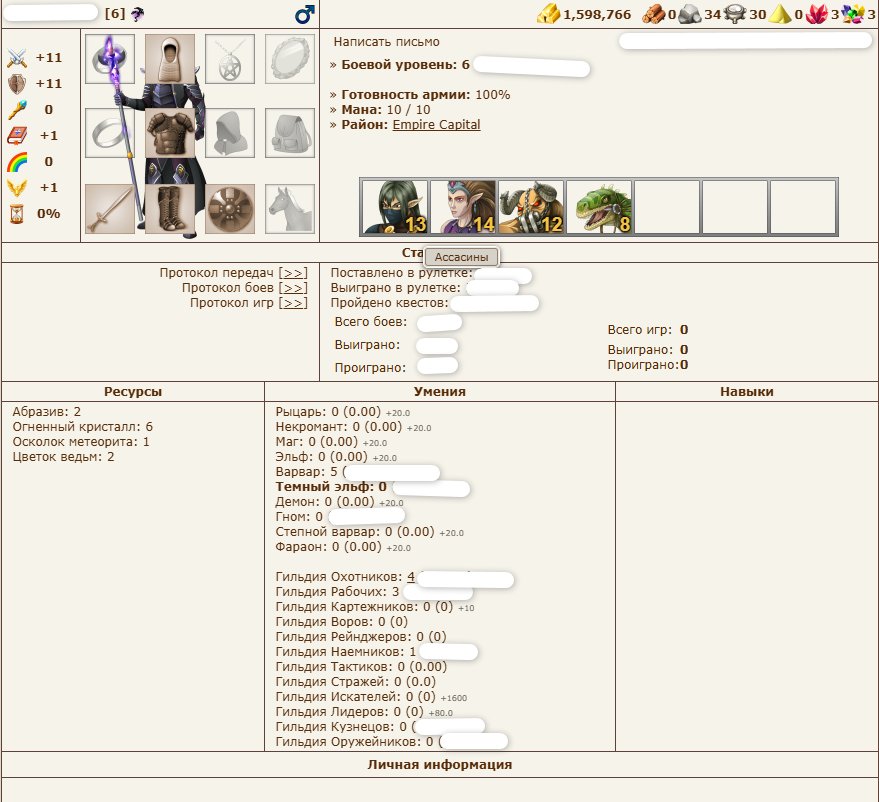Viewport: 879px width, 802px height.
Task: Click the Написать письмо link
Action: (386, 42)
